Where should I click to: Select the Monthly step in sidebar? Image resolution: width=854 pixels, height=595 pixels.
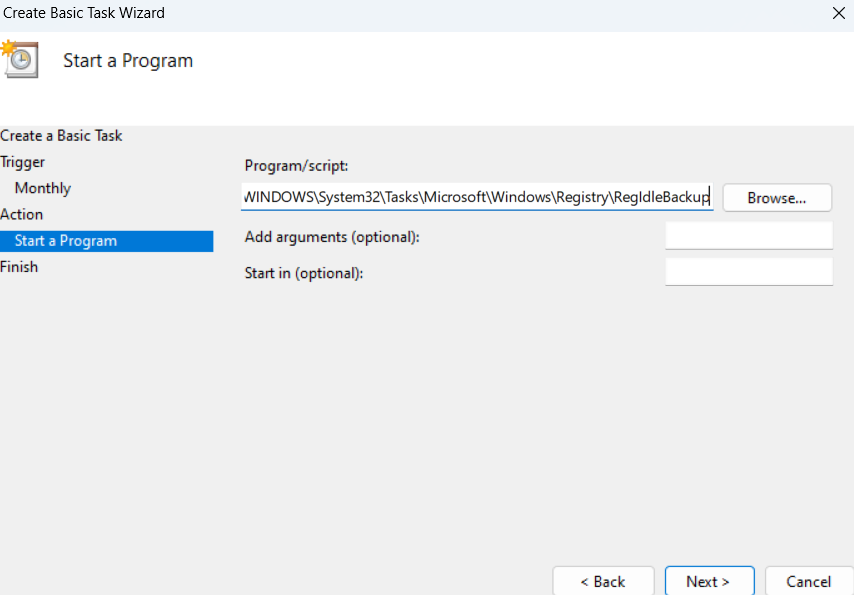tap(42, 188)
